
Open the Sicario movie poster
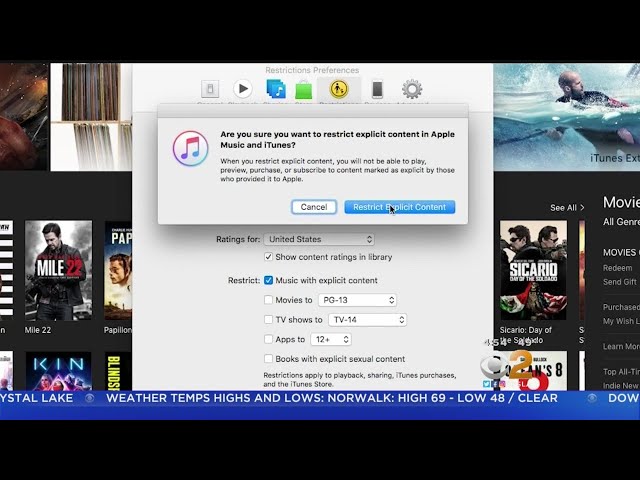[533, 270]
